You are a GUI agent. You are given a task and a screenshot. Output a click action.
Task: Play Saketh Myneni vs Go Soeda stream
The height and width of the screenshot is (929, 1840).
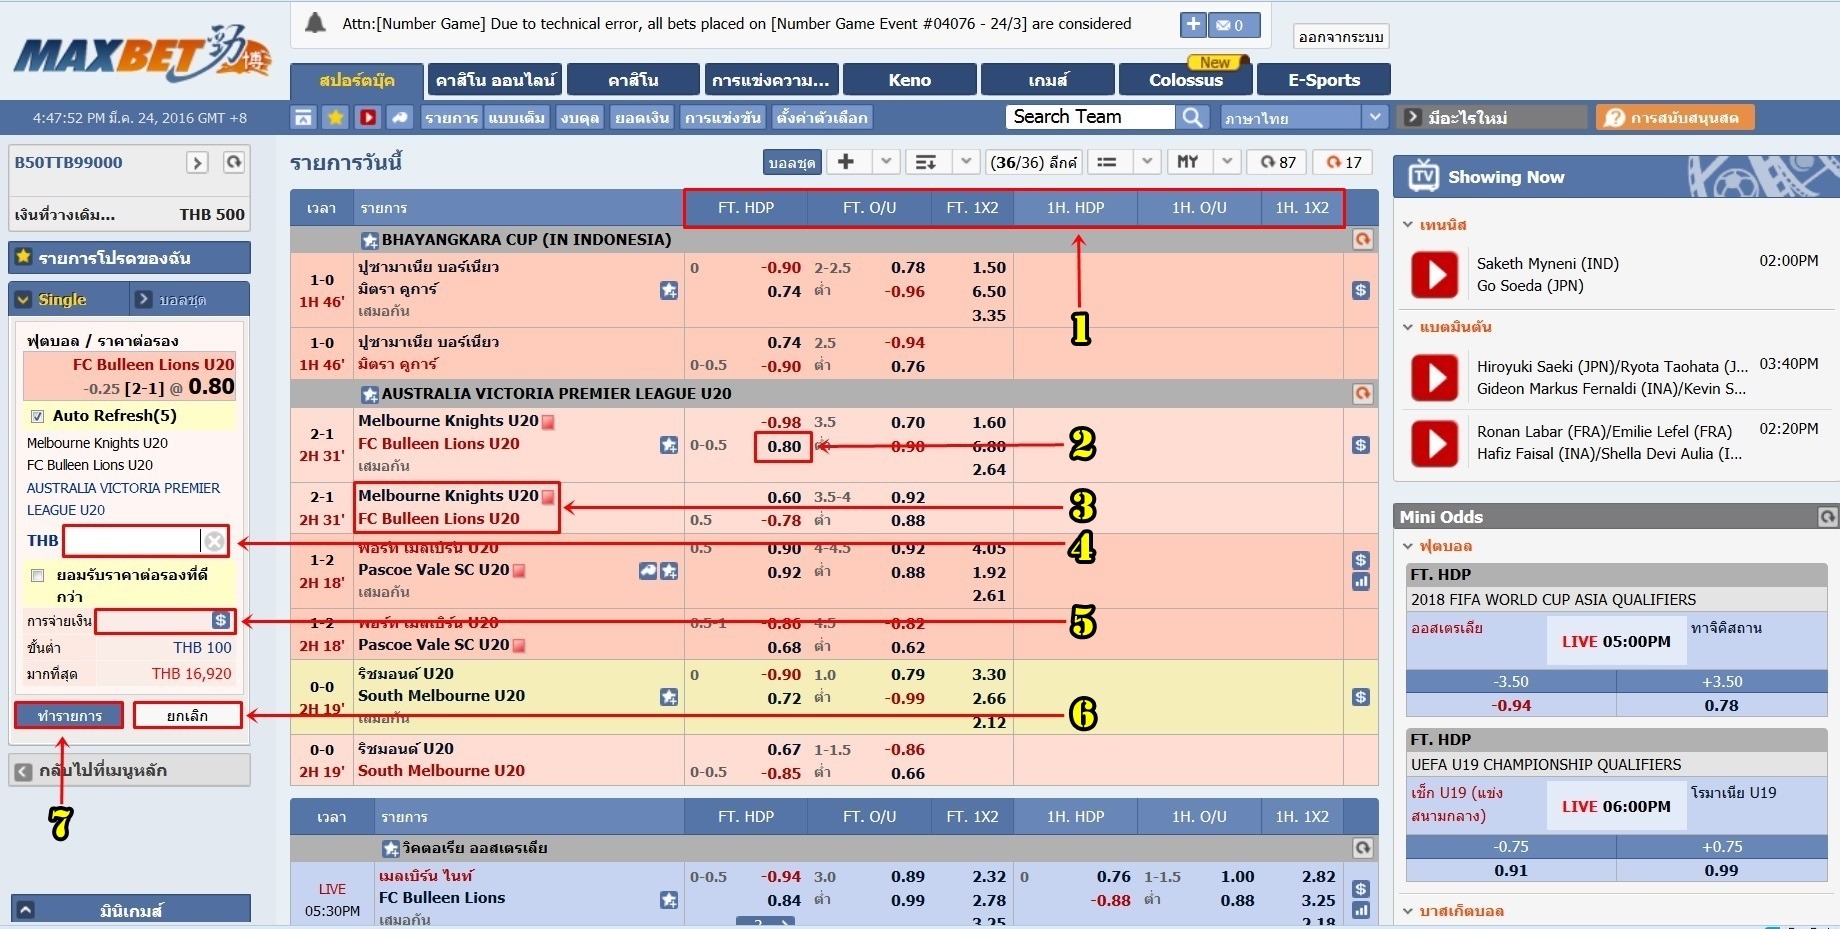click(1435, 274)
